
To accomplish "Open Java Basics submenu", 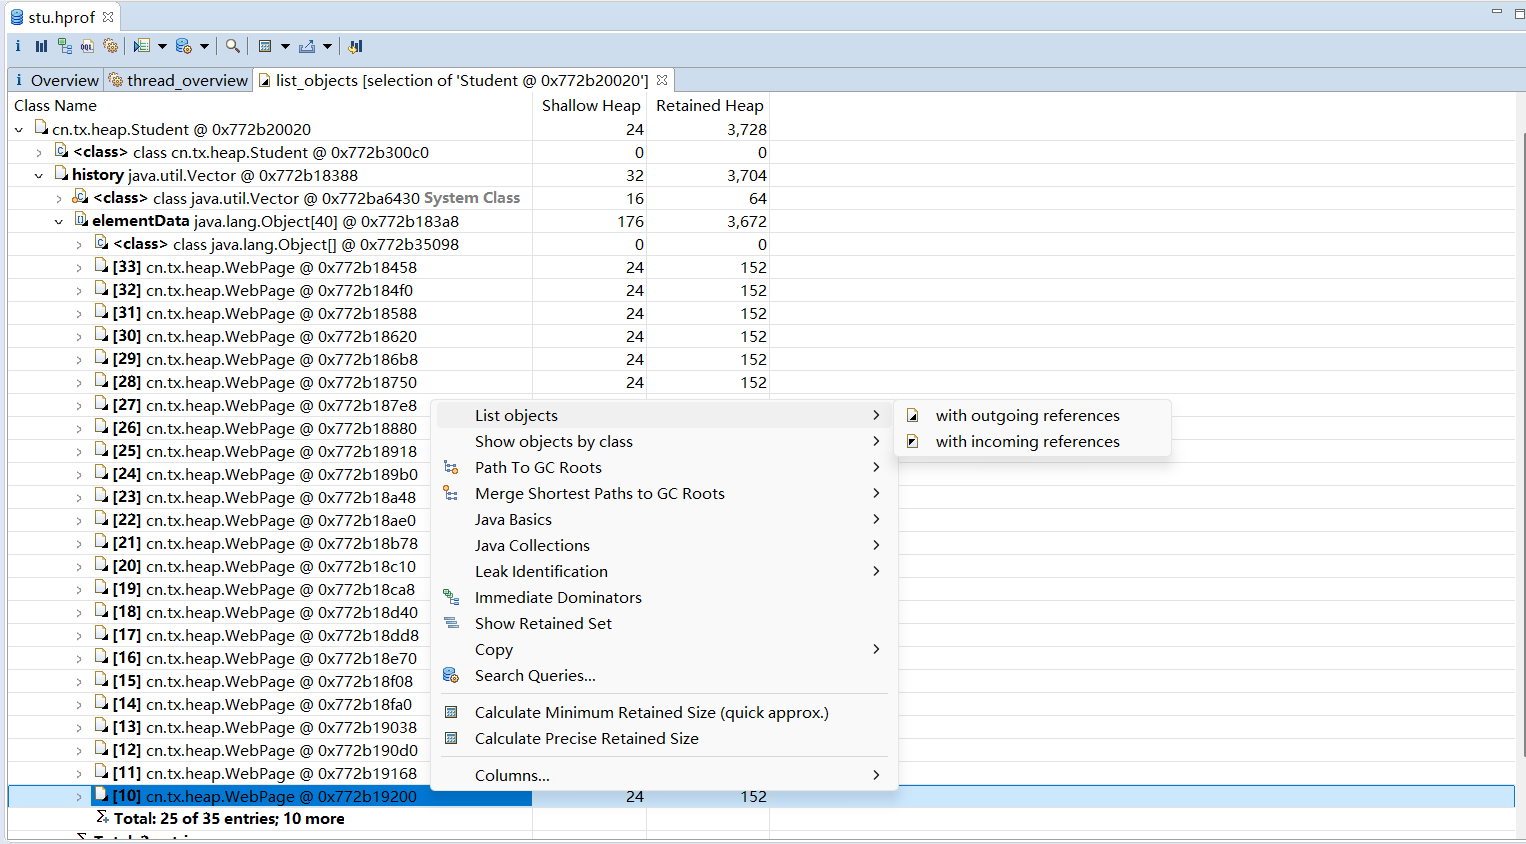I will tap(664, 519).
